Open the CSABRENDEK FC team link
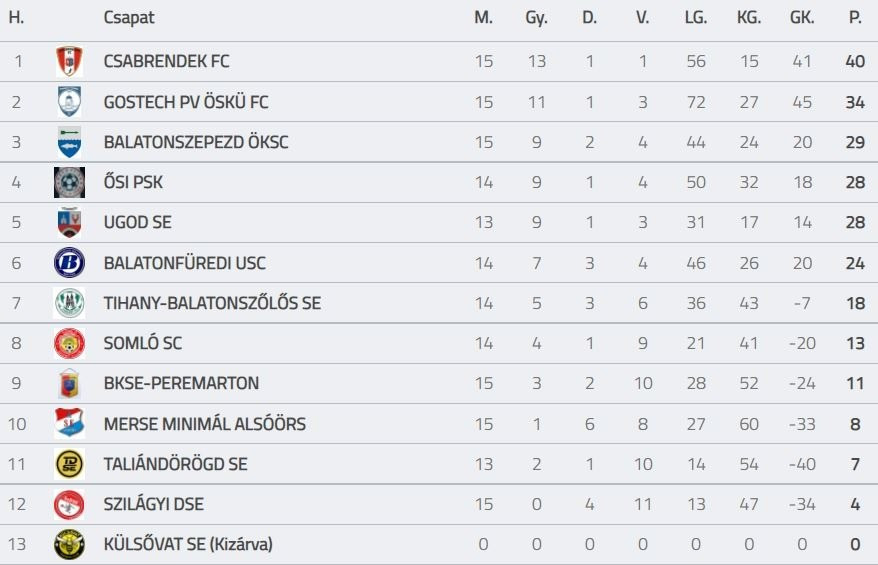878x565 pixels. (166, 62)
